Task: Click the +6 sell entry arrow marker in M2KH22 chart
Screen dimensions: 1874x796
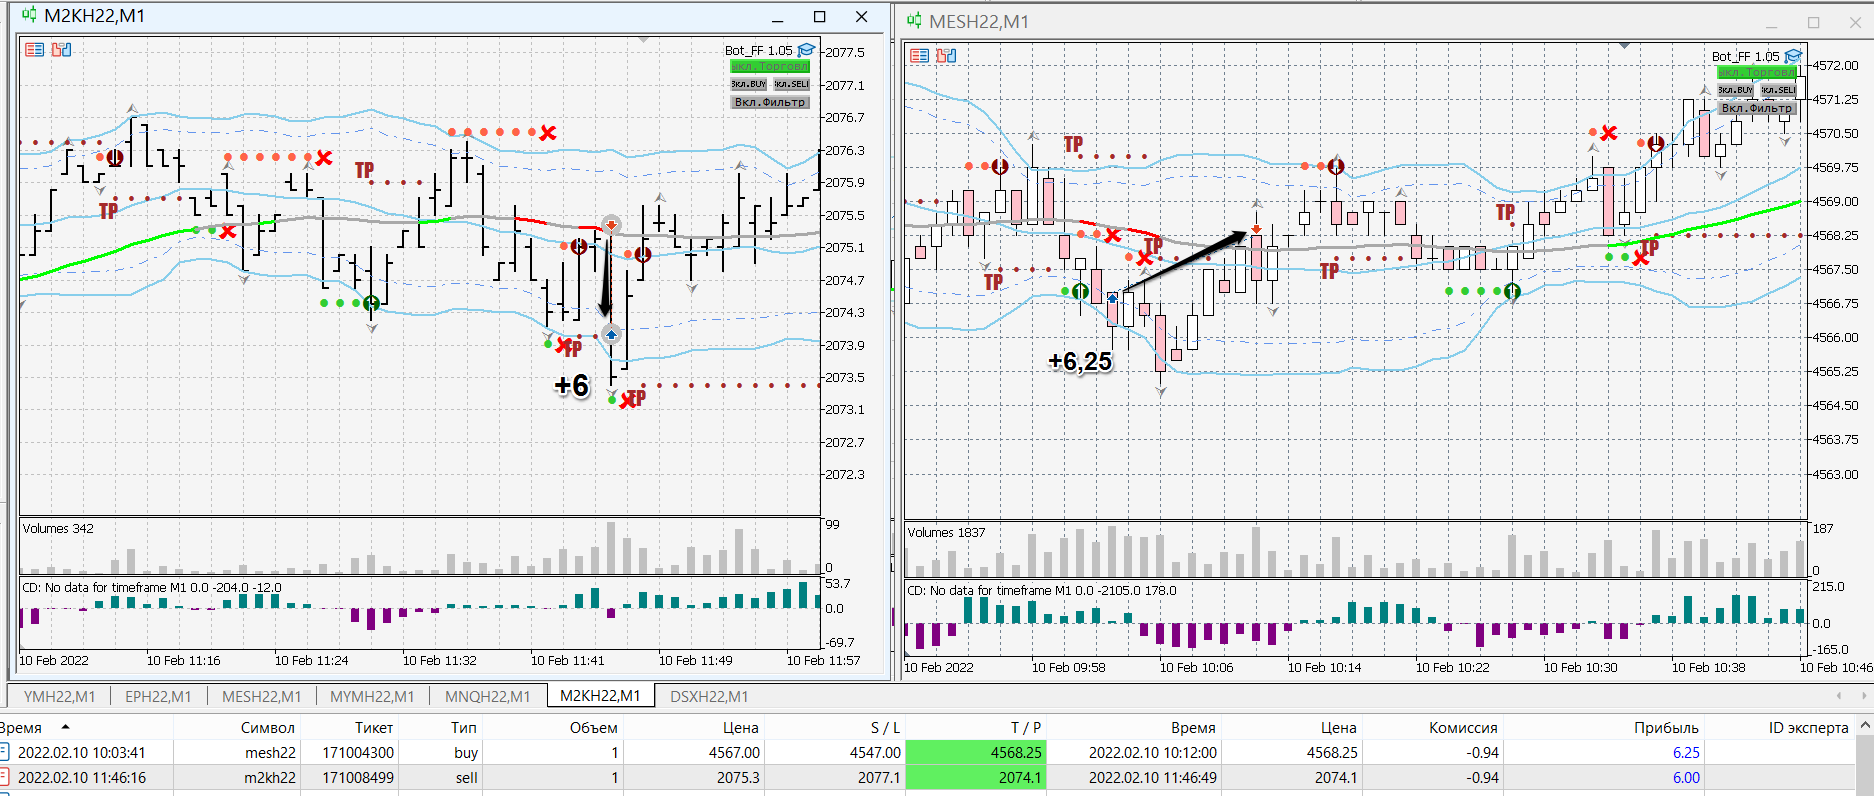Action: coord(610,225)
